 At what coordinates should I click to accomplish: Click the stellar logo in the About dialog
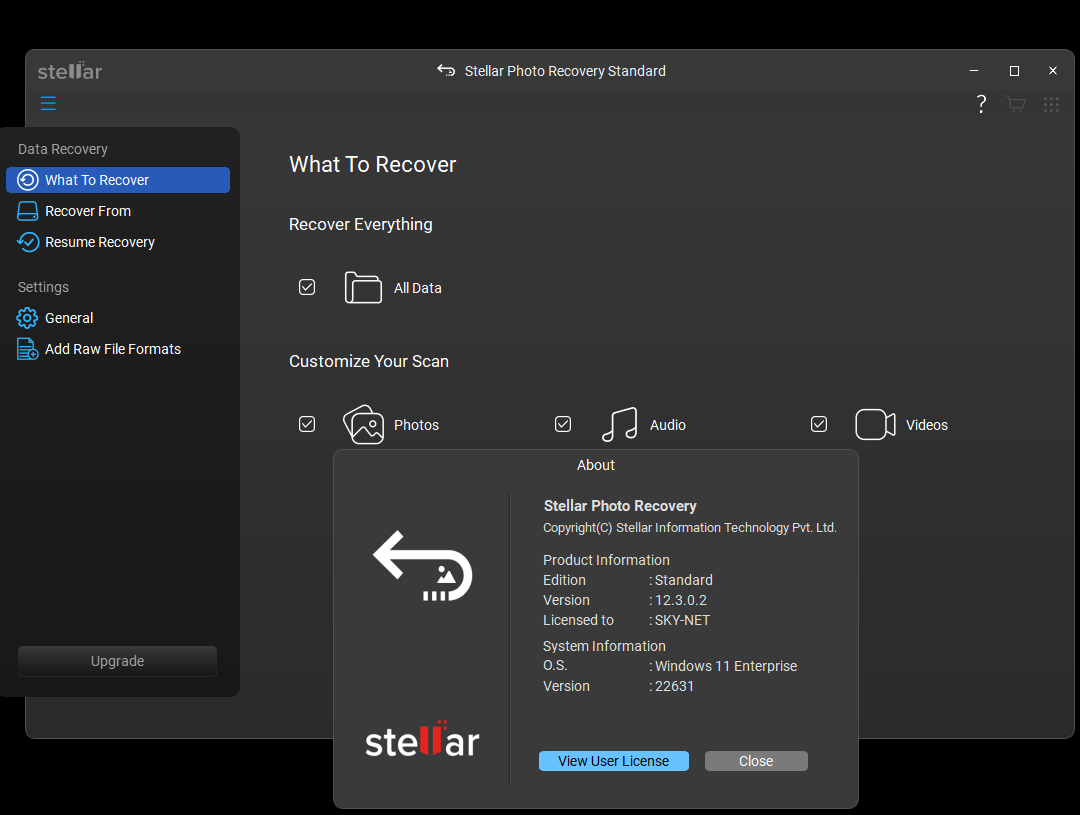click(422, 740)
